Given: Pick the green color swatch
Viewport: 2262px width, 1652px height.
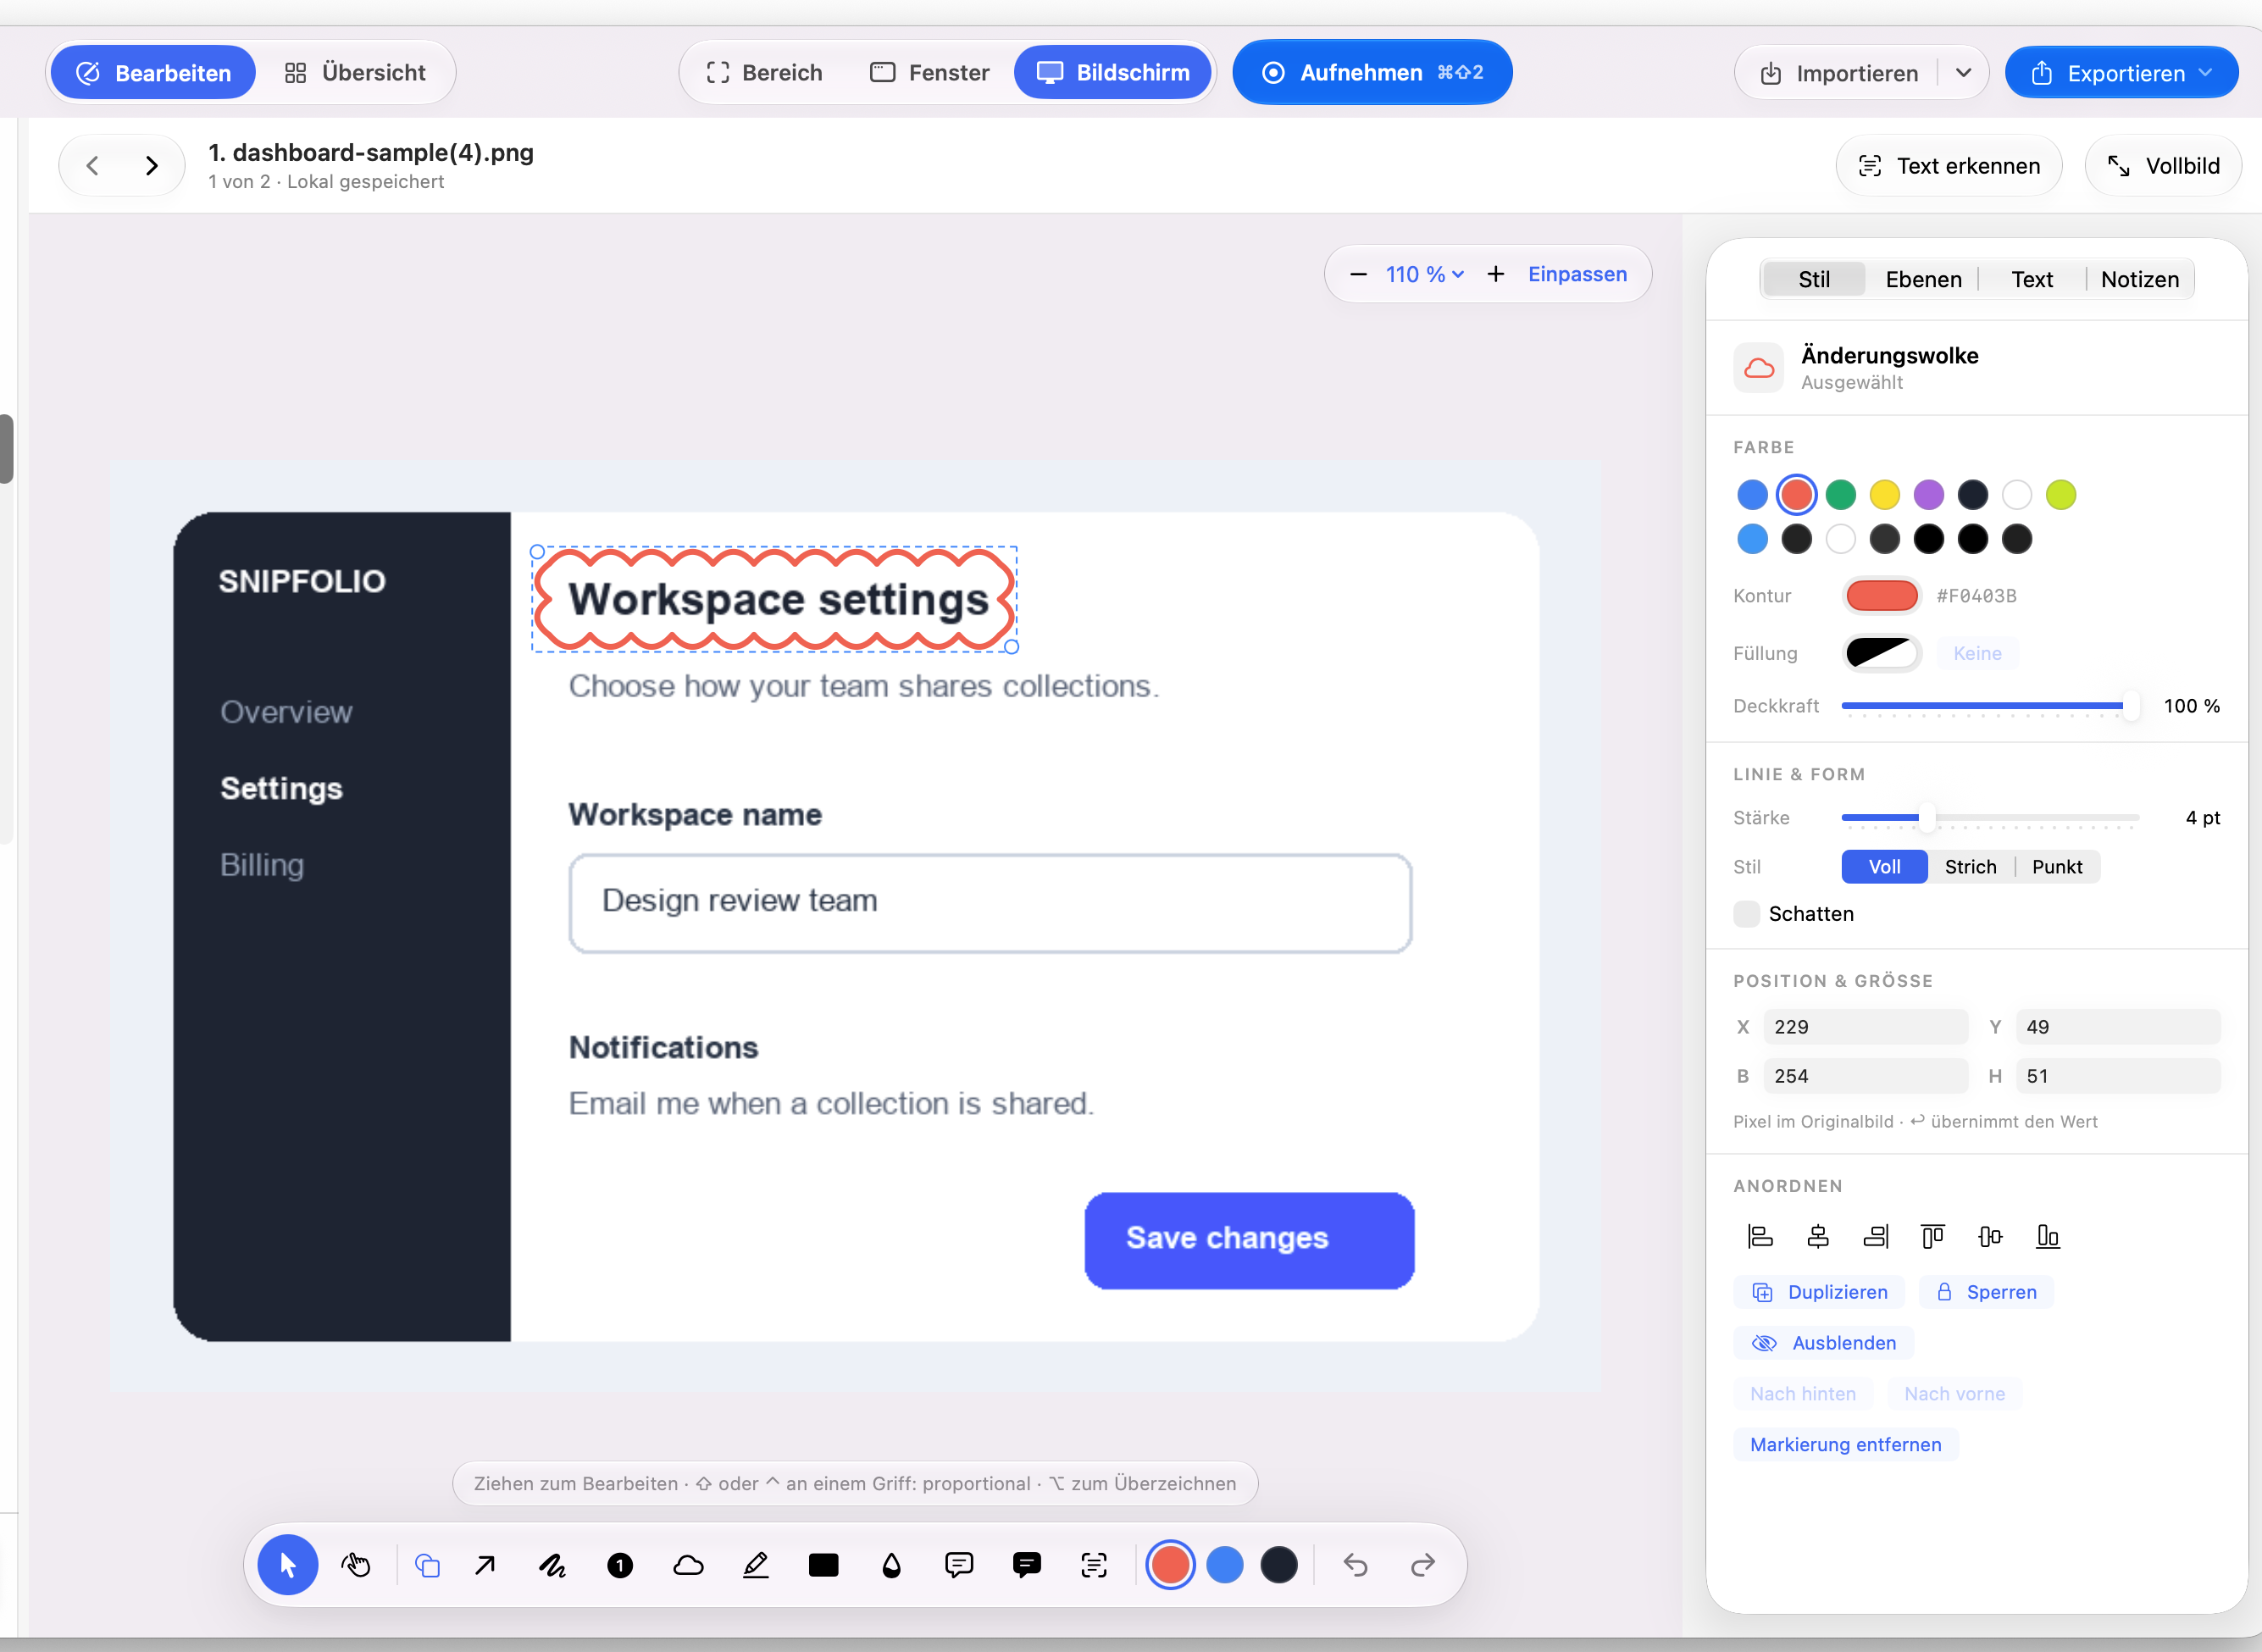Looking at the screenshot, I should tap(1840, 495).
